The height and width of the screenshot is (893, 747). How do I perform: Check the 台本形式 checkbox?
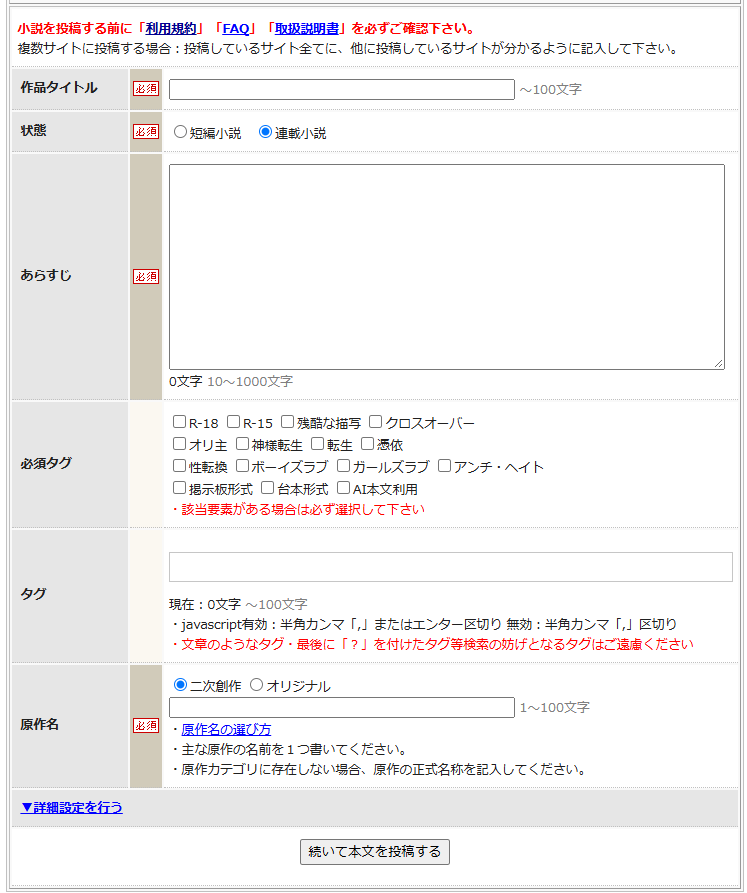pos(268,488)
